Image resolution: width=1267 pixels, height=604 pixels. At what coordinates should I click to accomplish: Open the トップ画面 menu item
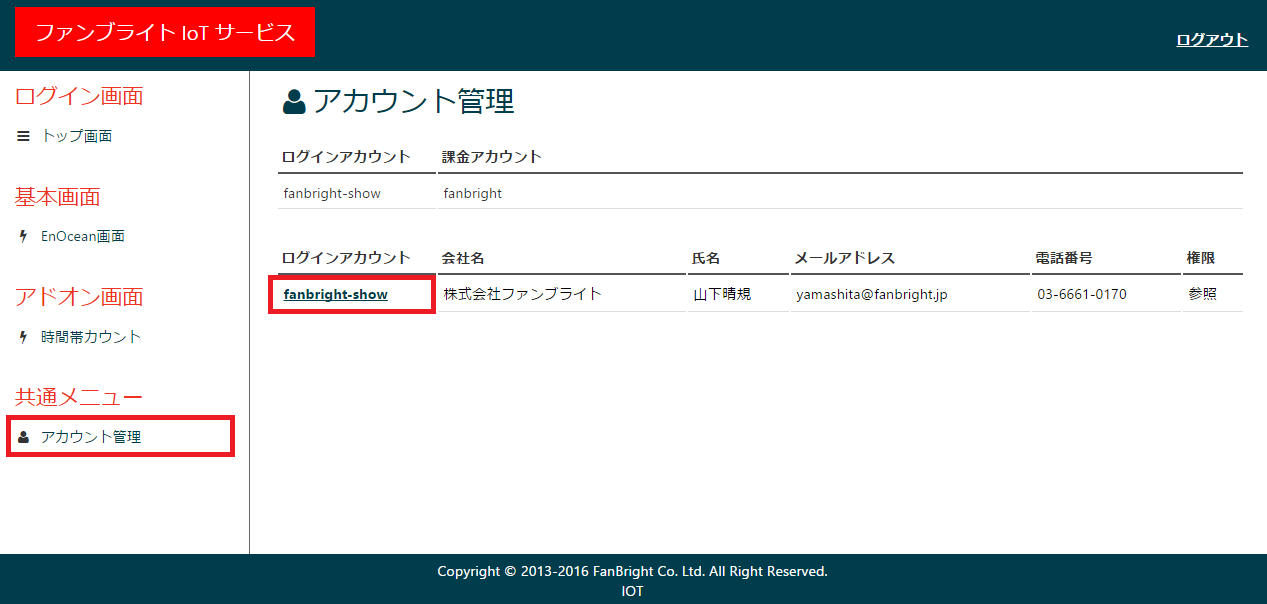pos(76,136)
